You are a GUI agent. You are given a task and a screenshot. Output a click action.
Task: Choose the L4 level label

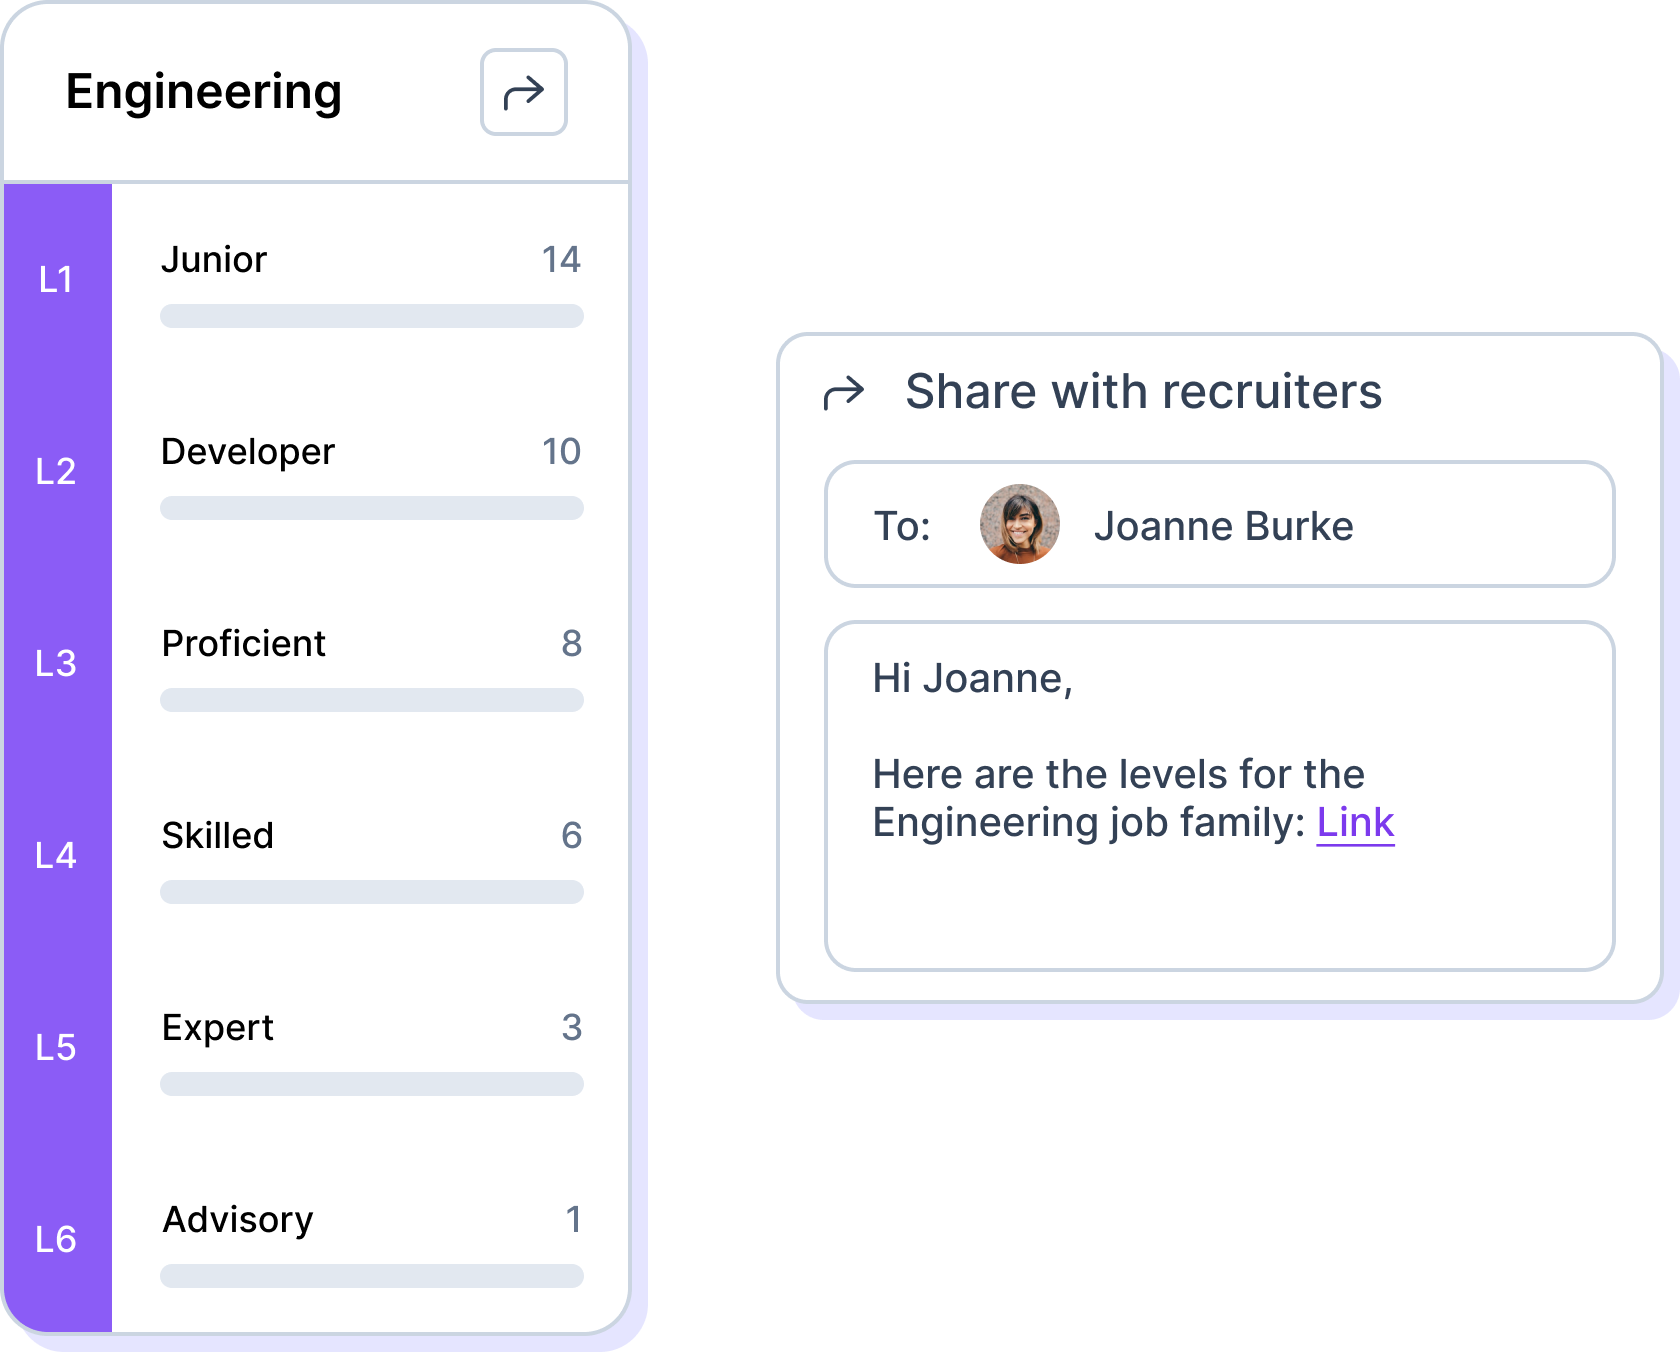[56, 856]
